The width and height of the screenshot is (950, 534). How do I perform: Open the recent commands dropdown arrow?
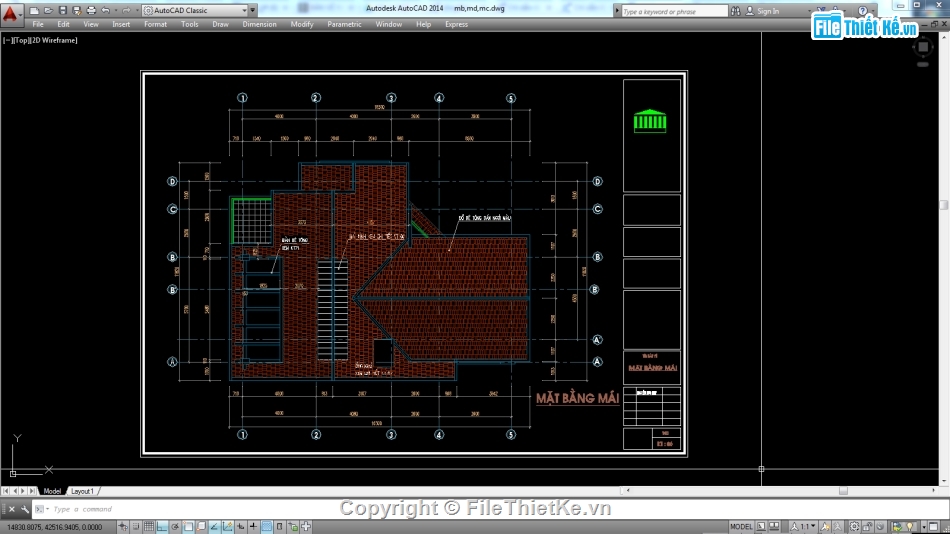point(47,509)
